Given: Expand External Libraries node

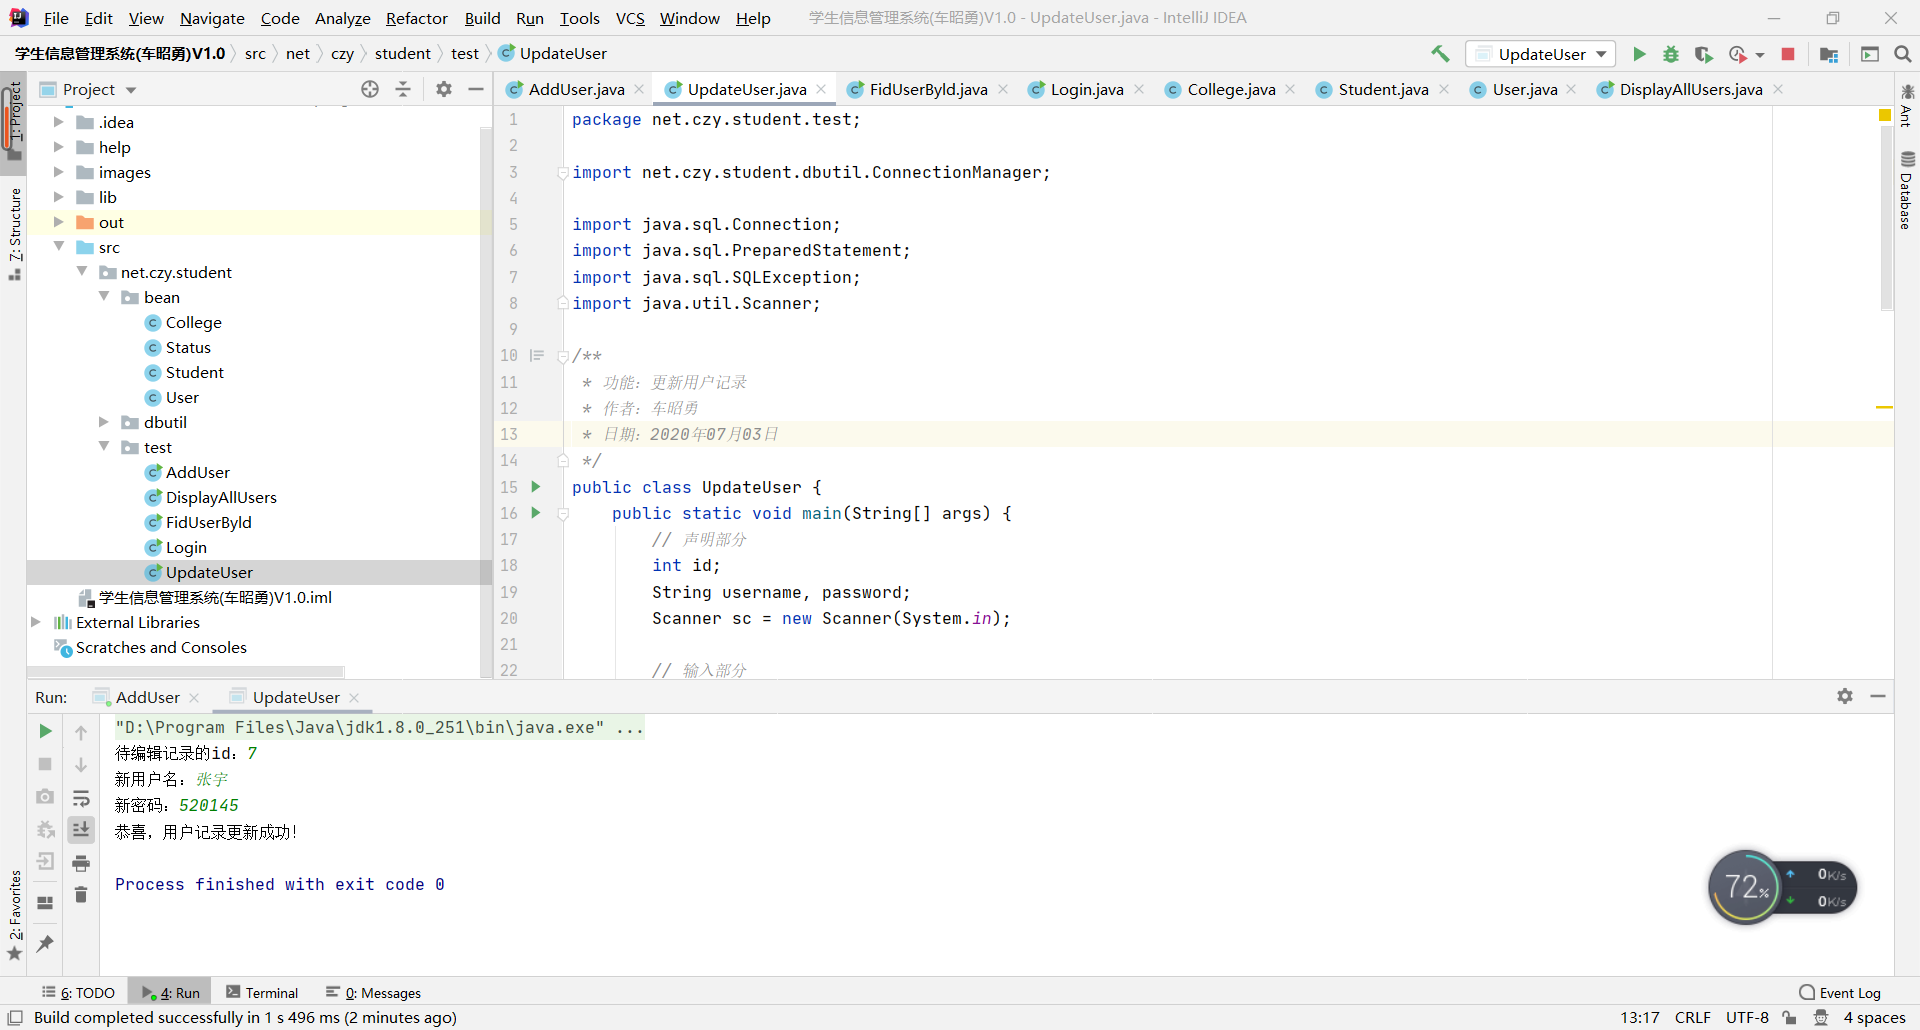Looking at the screenshot, I should click(36, 622).
